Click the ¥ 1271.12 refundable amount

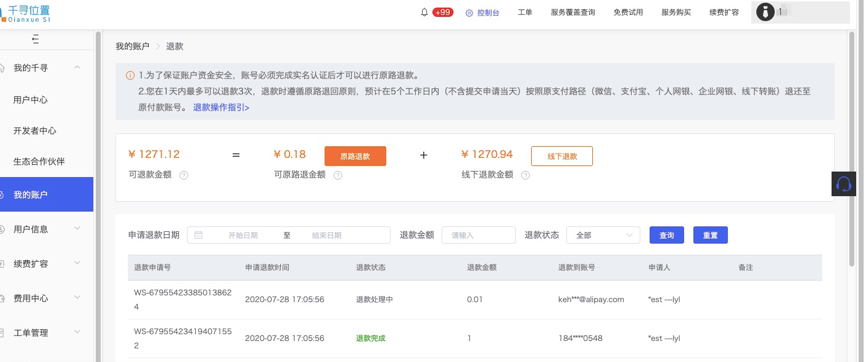click(154, 154)
